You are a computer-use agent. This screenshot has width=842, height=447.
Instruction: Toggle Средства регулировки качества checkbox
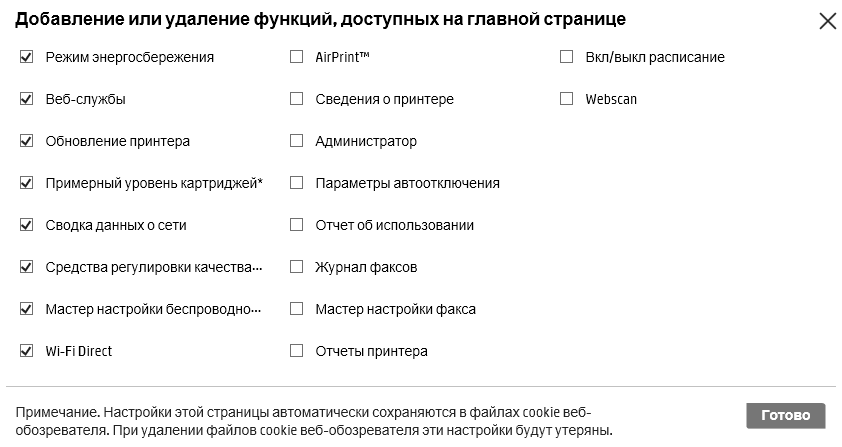coord(27,267)
